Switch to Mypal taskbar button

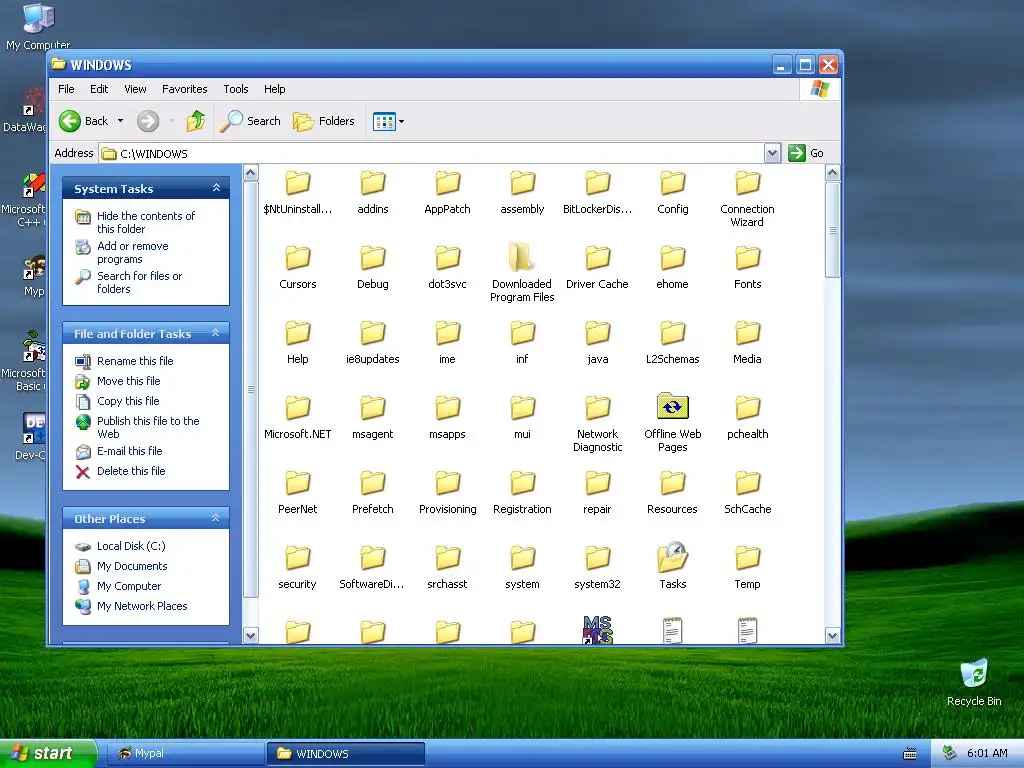coord(184,753)
